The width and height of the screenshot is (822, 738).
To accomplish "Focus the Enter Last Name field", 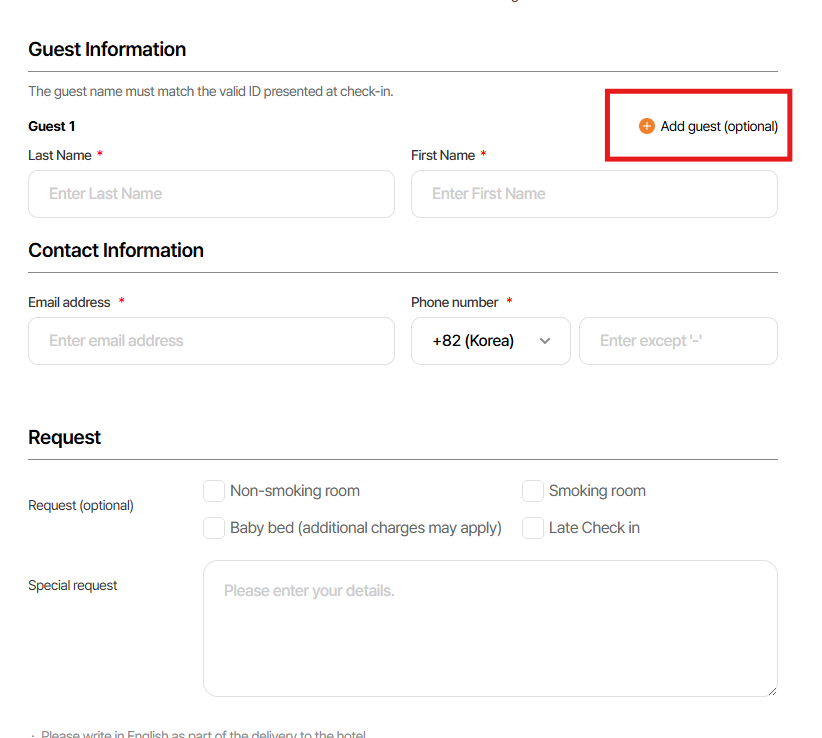I will tap(211, 194).
